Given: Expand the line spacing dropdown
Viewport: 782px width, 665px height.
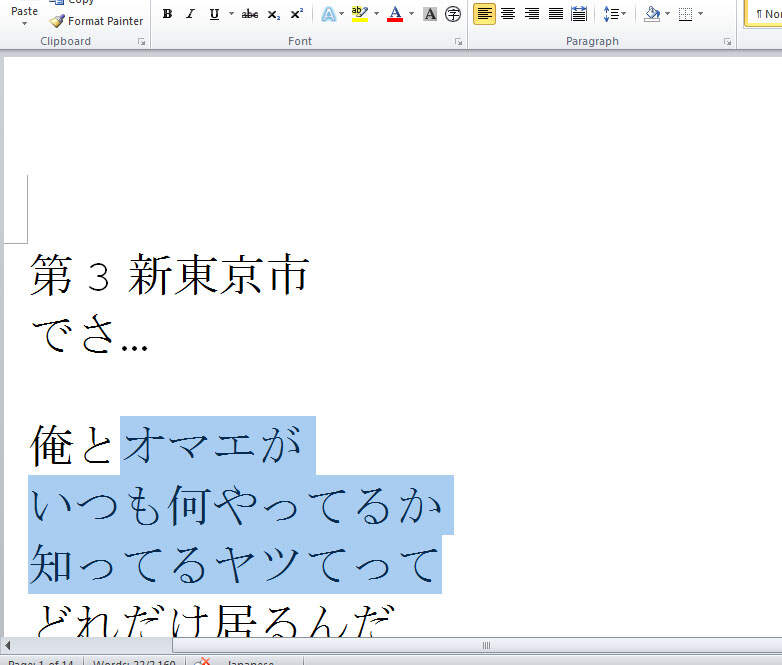Looking at the screenshot, I should click(x=613, y=14).
